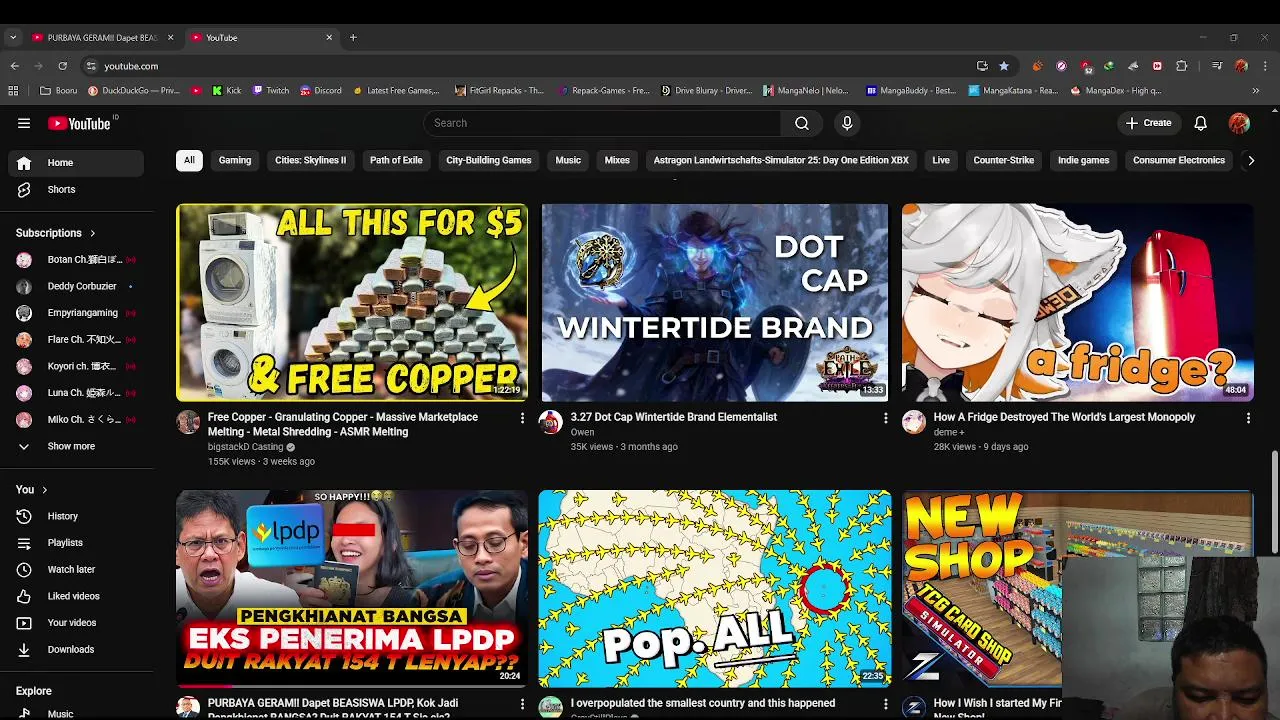Select the Music filter chip
Viewport: 1280px width, 720px height.
click(568, 160)
